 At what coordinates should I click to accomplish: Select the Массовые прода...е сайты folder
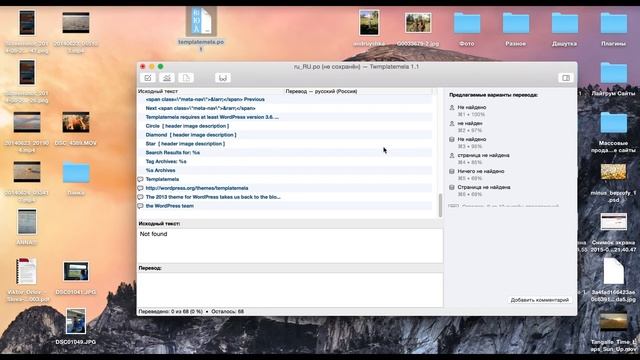tap(613, 123)
